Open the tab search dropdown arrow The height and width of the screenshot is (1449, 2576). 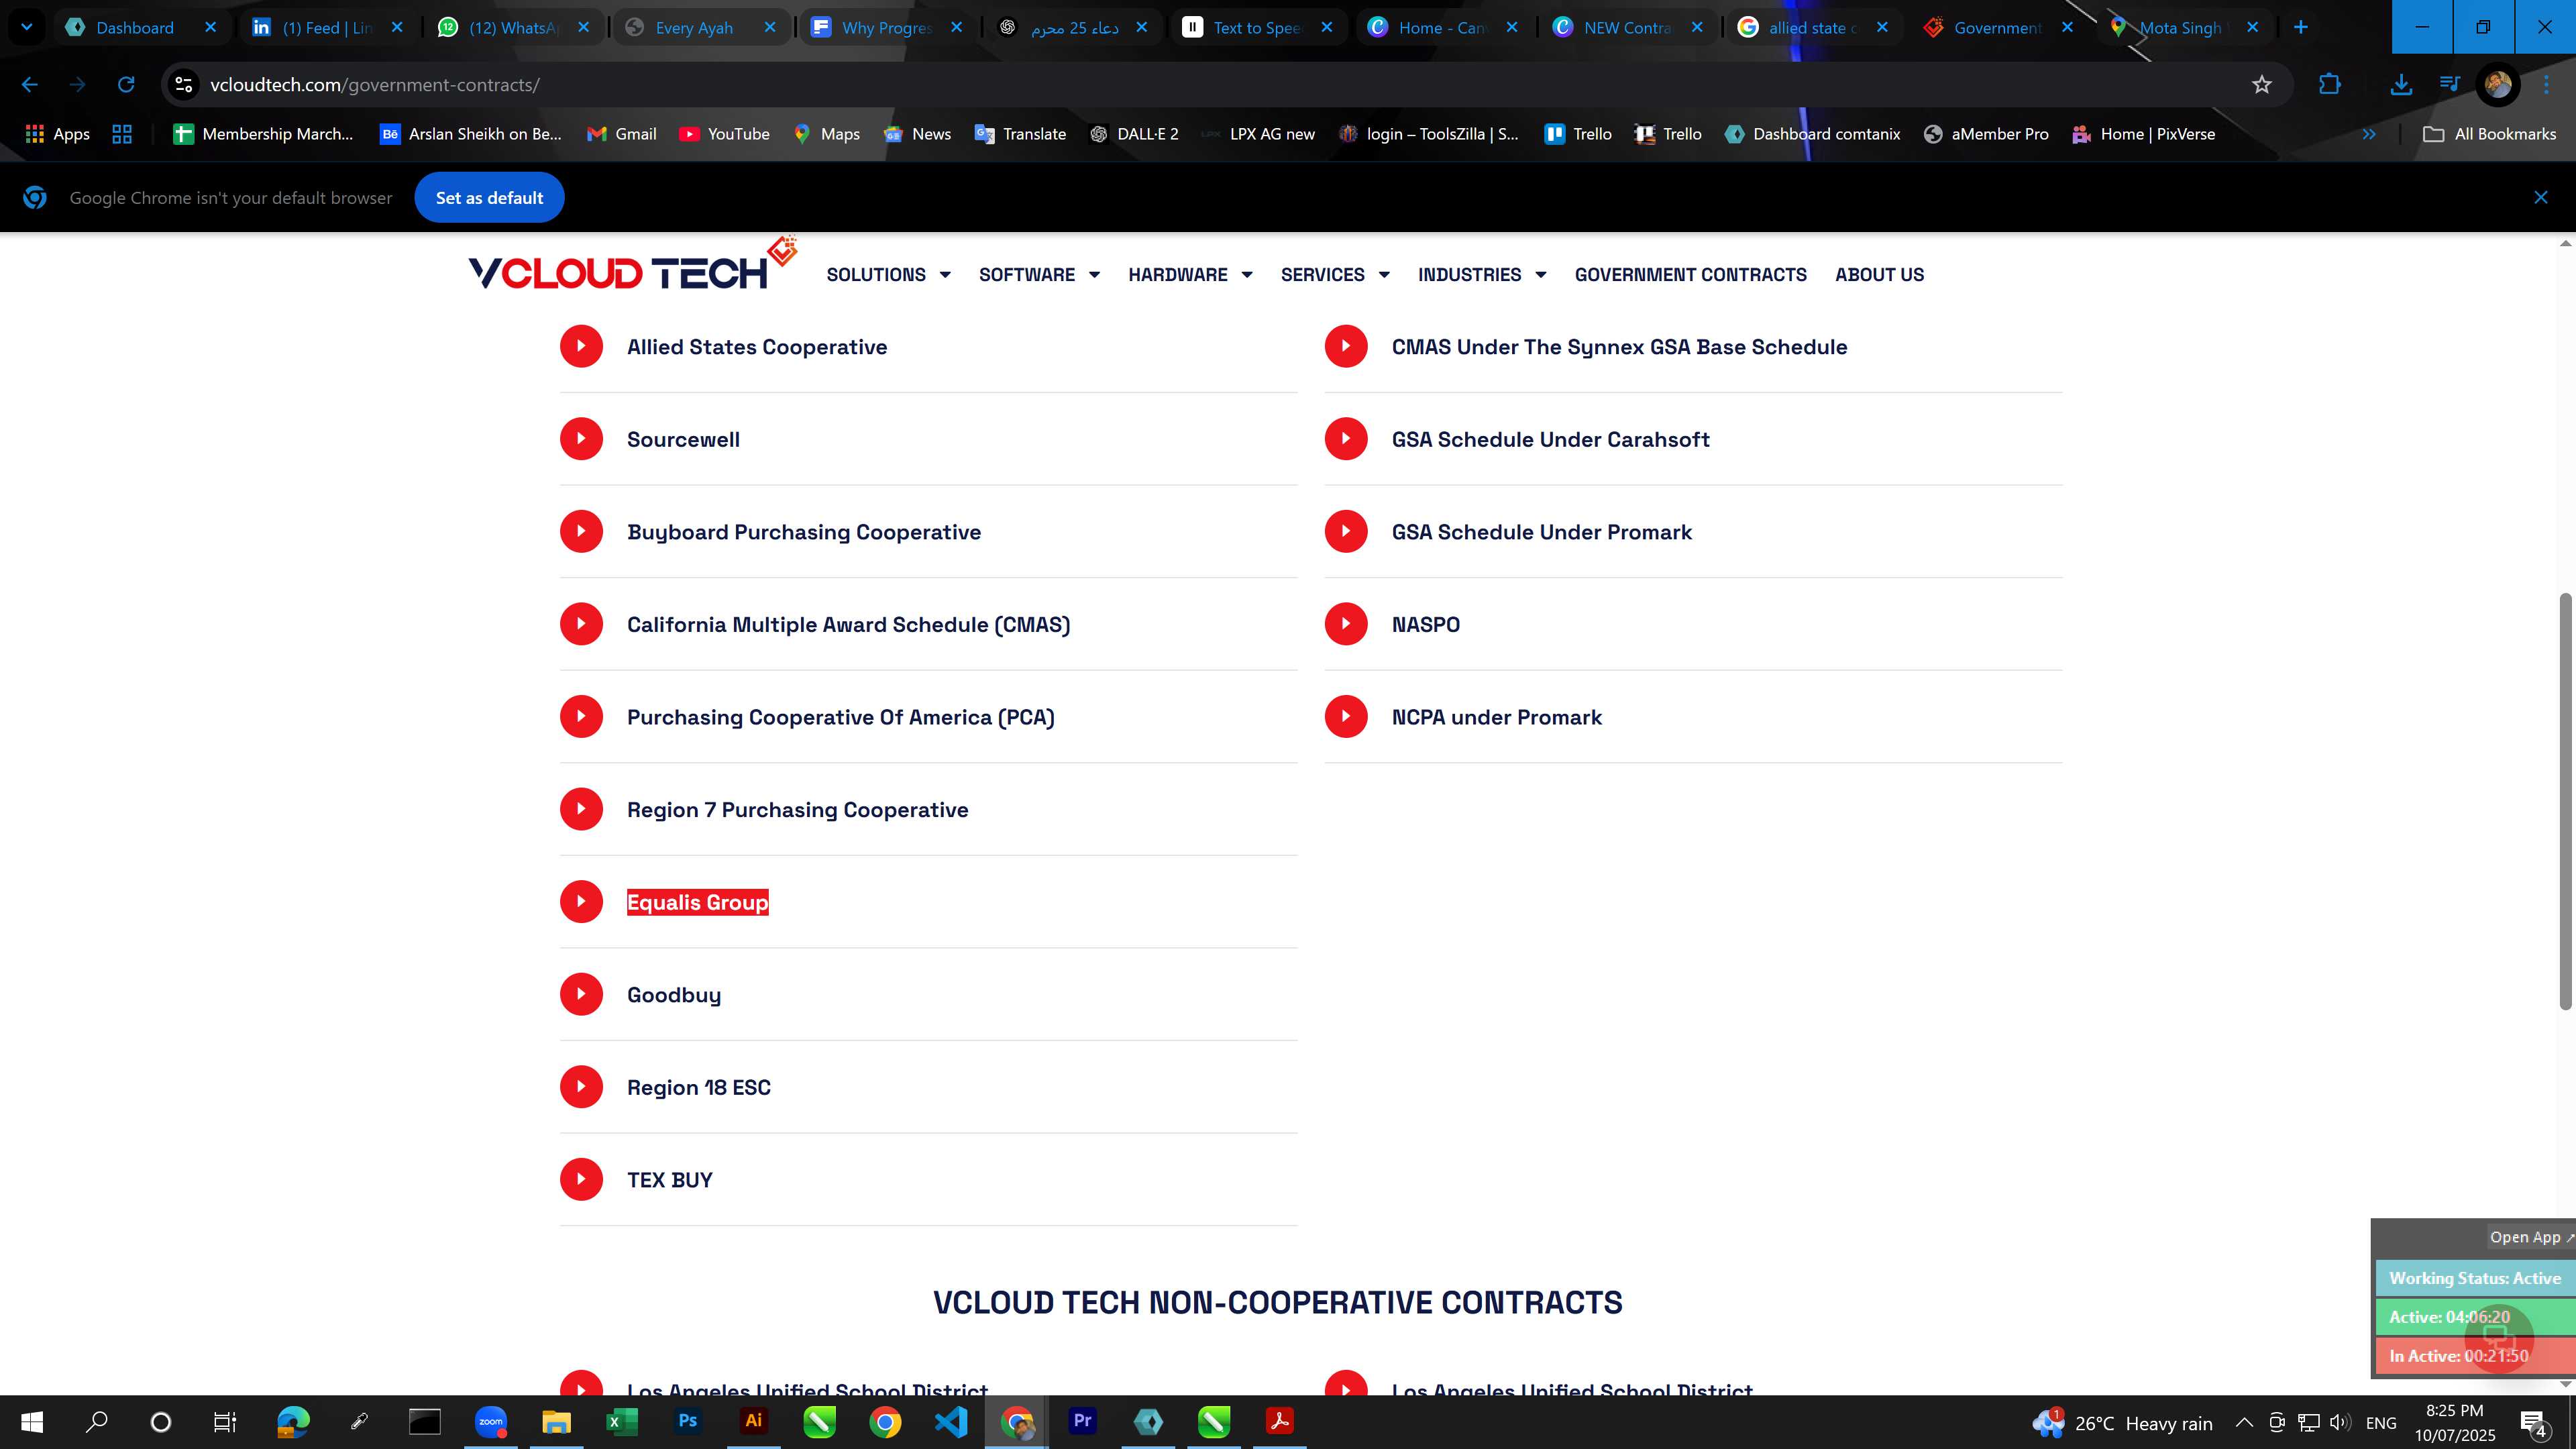point(27,27)
